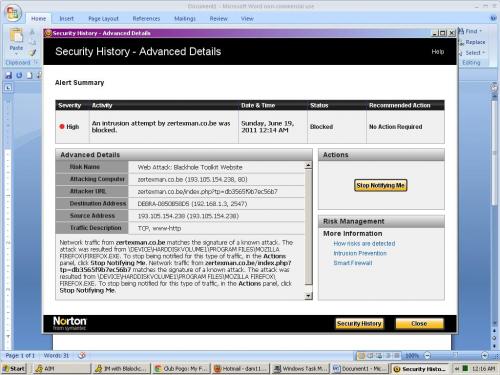Click the Norton icon in the dialog title bar
Screen dimensions: 500x375
pos(48,33)
